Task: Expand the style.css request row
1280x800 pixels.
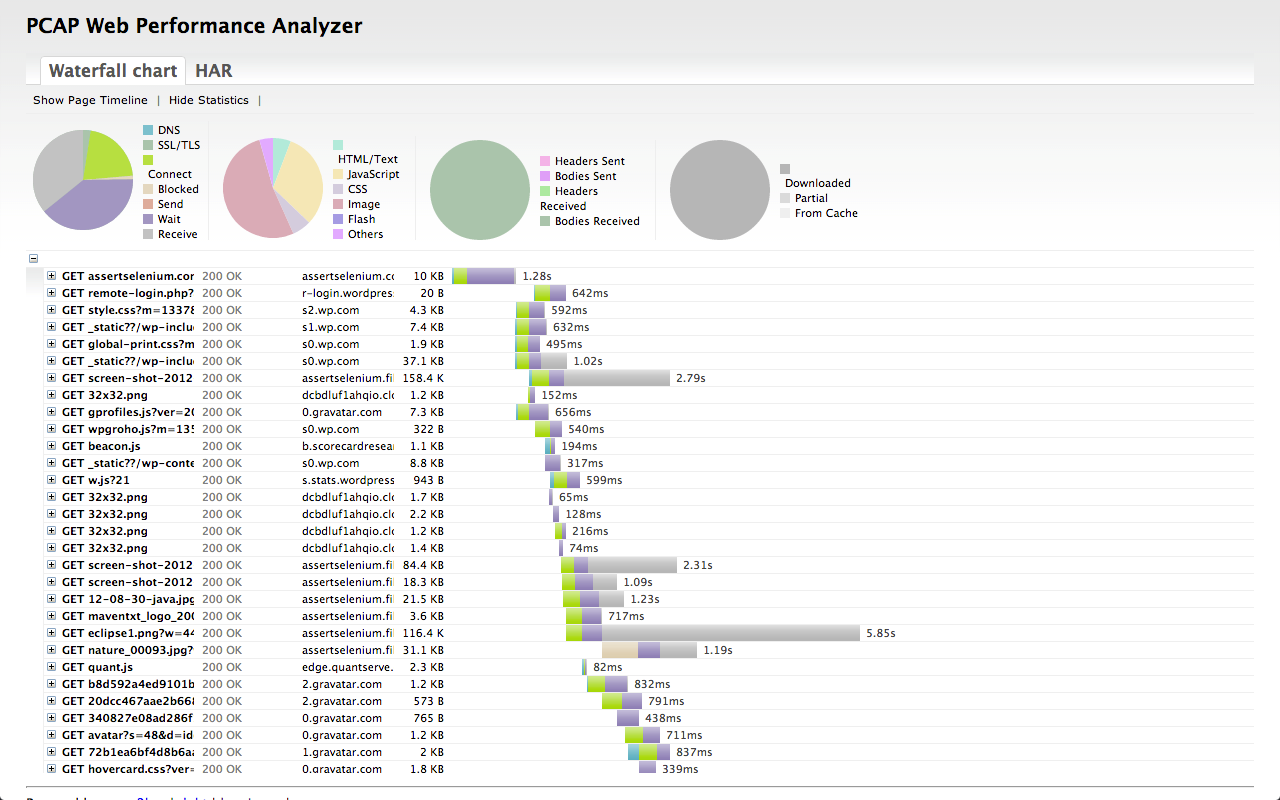Action: (52, 310)
